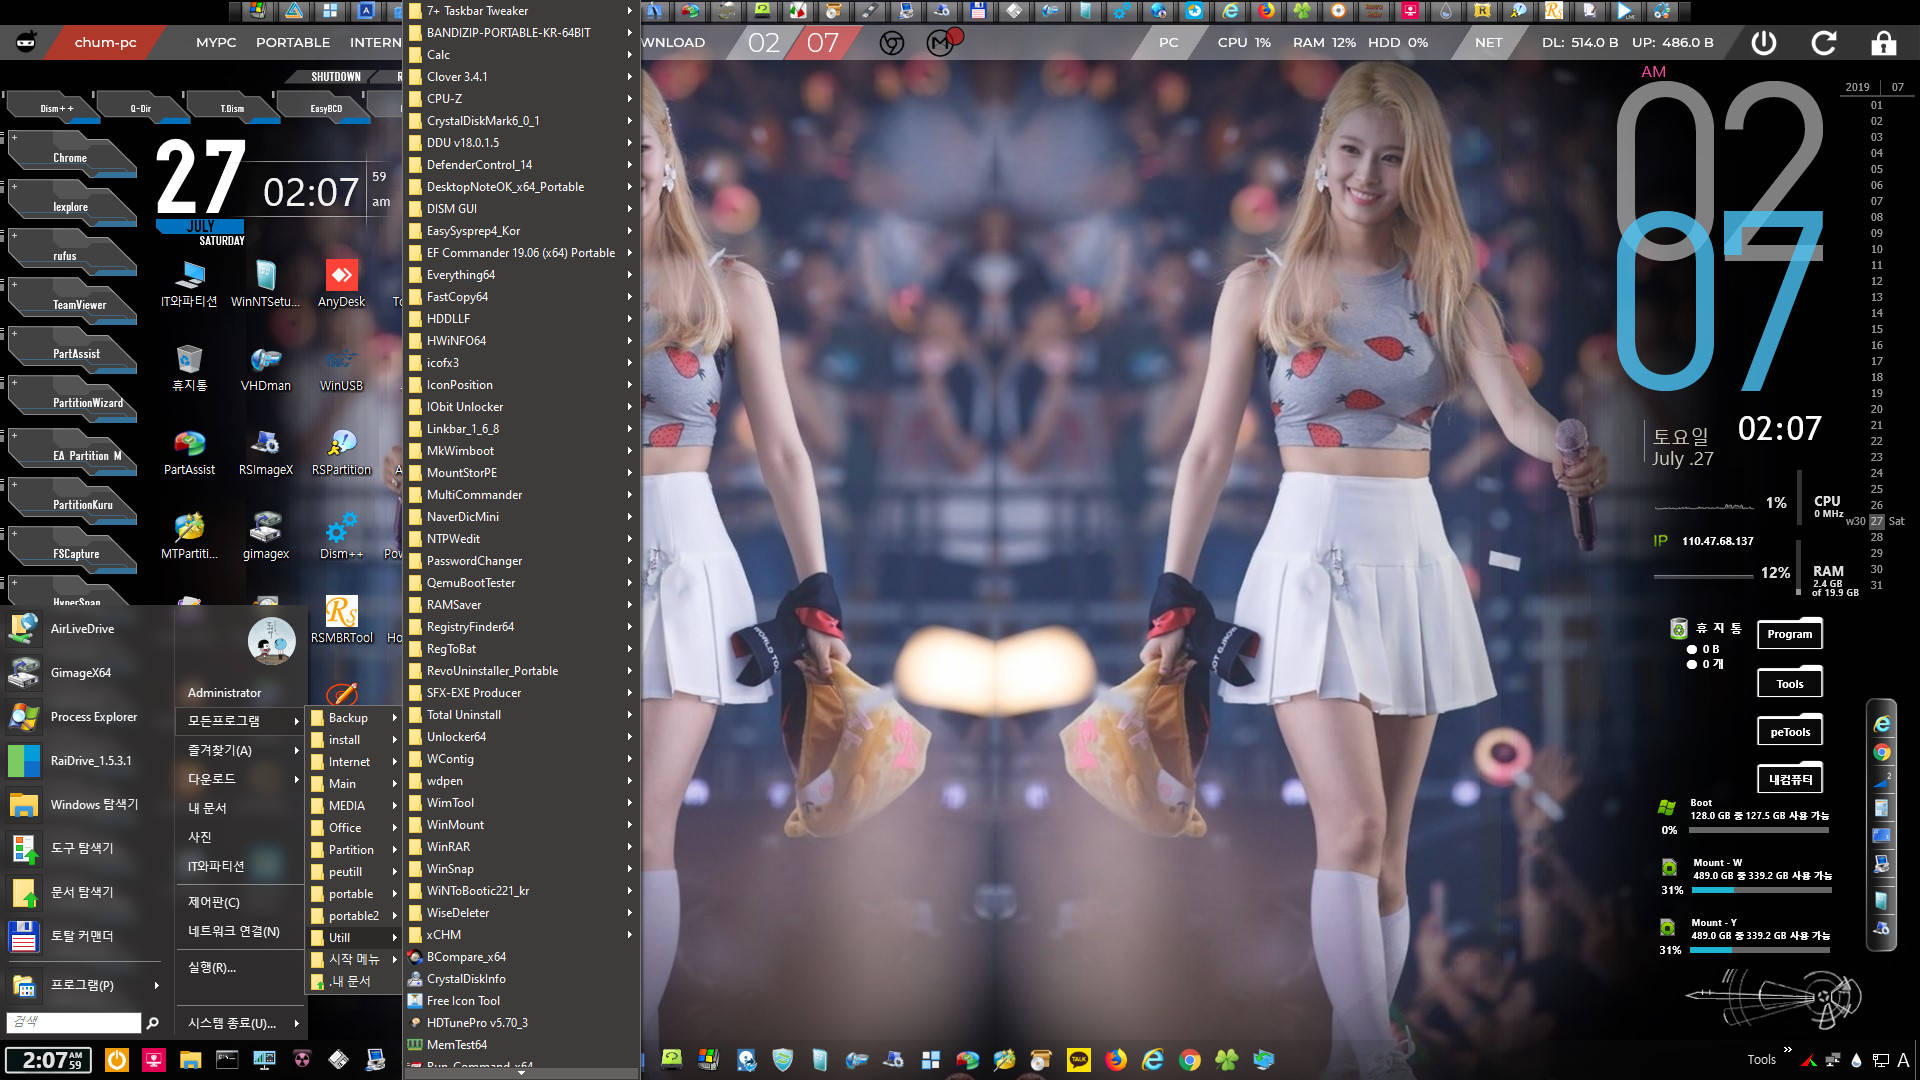Select the 휴지통 recycle bin desktop icon

point(189,368)
